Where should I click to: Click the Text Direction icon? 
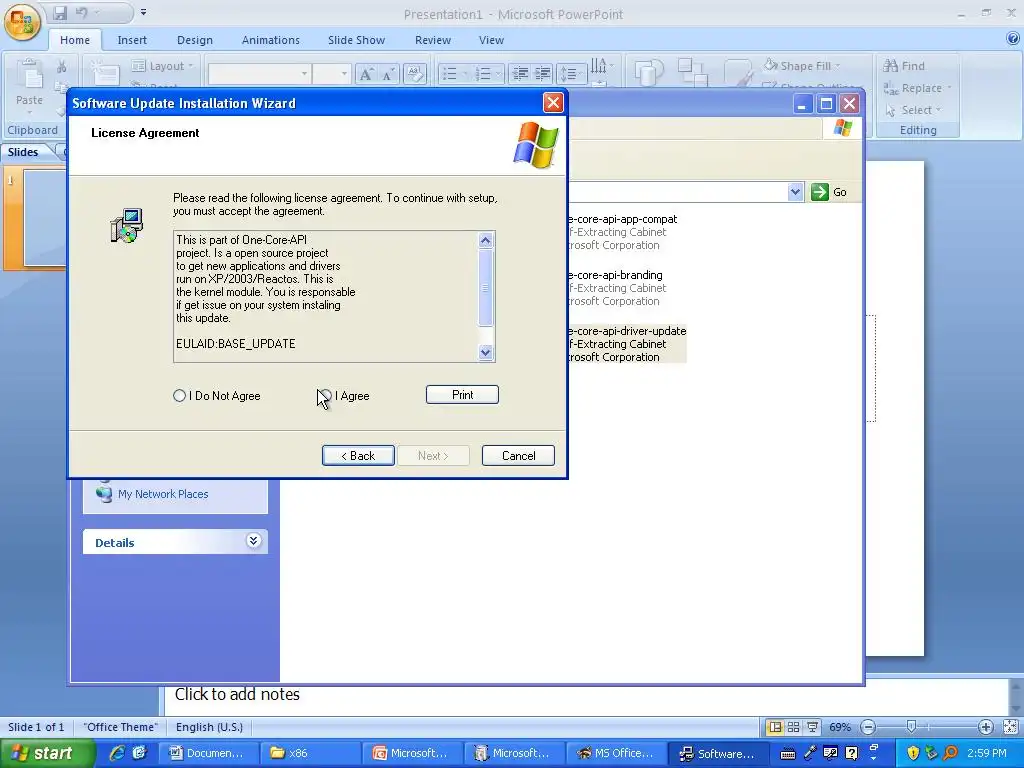tap(601, 66)
